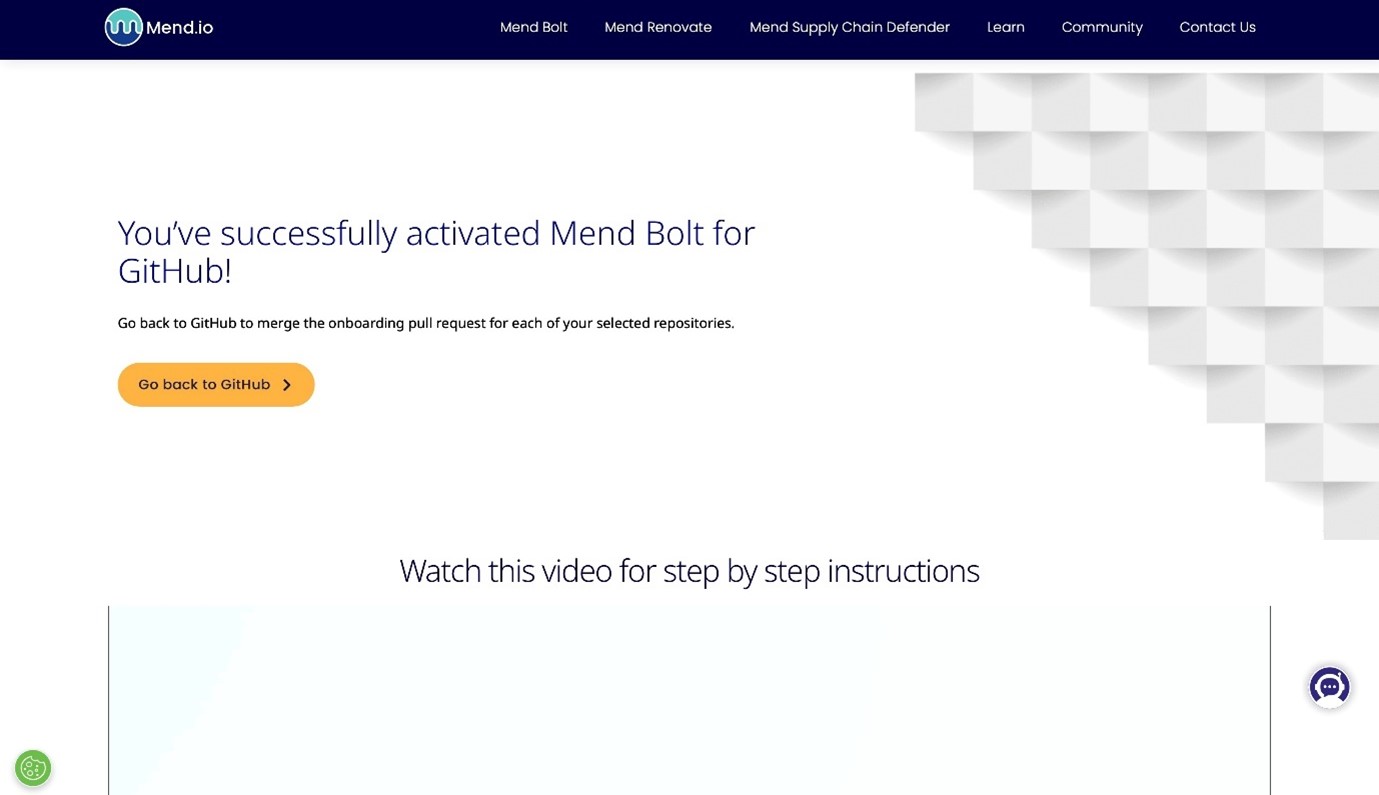Click the instructional video player area
The width and height of the screenshot is (1379, 795).
tap(689, 700)
